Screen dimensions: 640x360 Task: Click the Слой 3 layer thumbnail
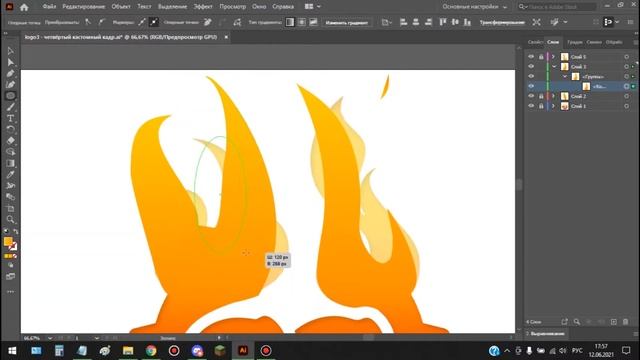[x=564, y=67]
